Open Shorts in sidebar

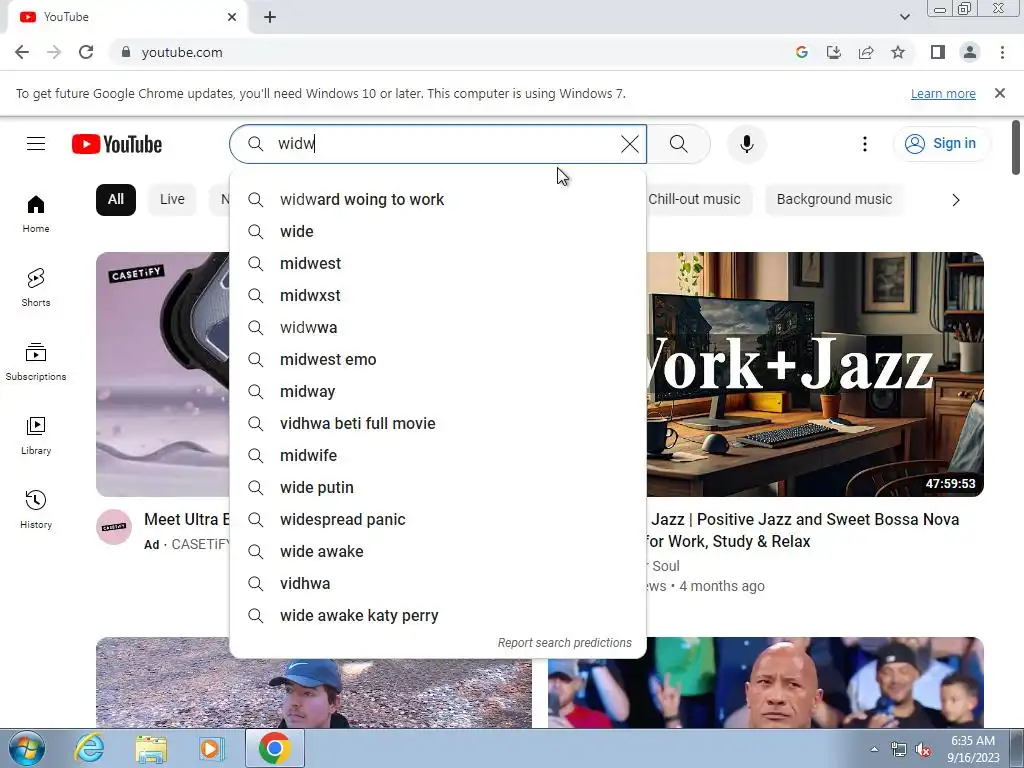pos(36,287)
